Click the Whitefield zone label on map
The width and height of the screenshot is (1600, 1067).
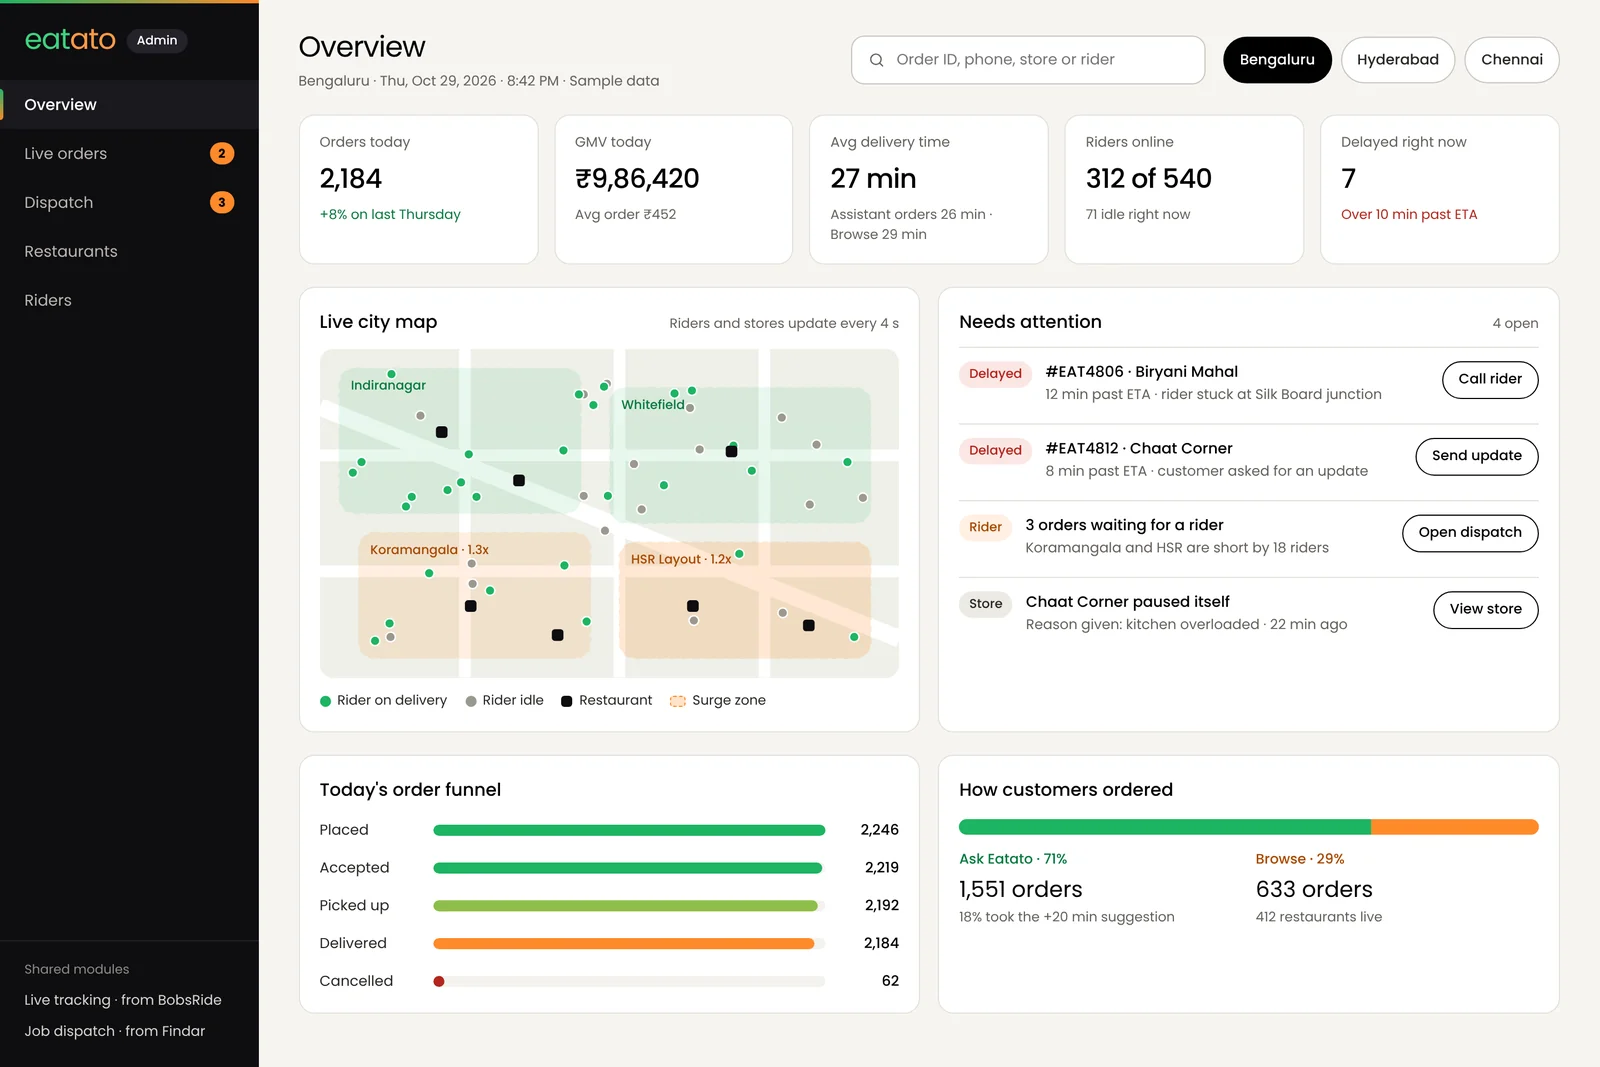tap(653, 405)
